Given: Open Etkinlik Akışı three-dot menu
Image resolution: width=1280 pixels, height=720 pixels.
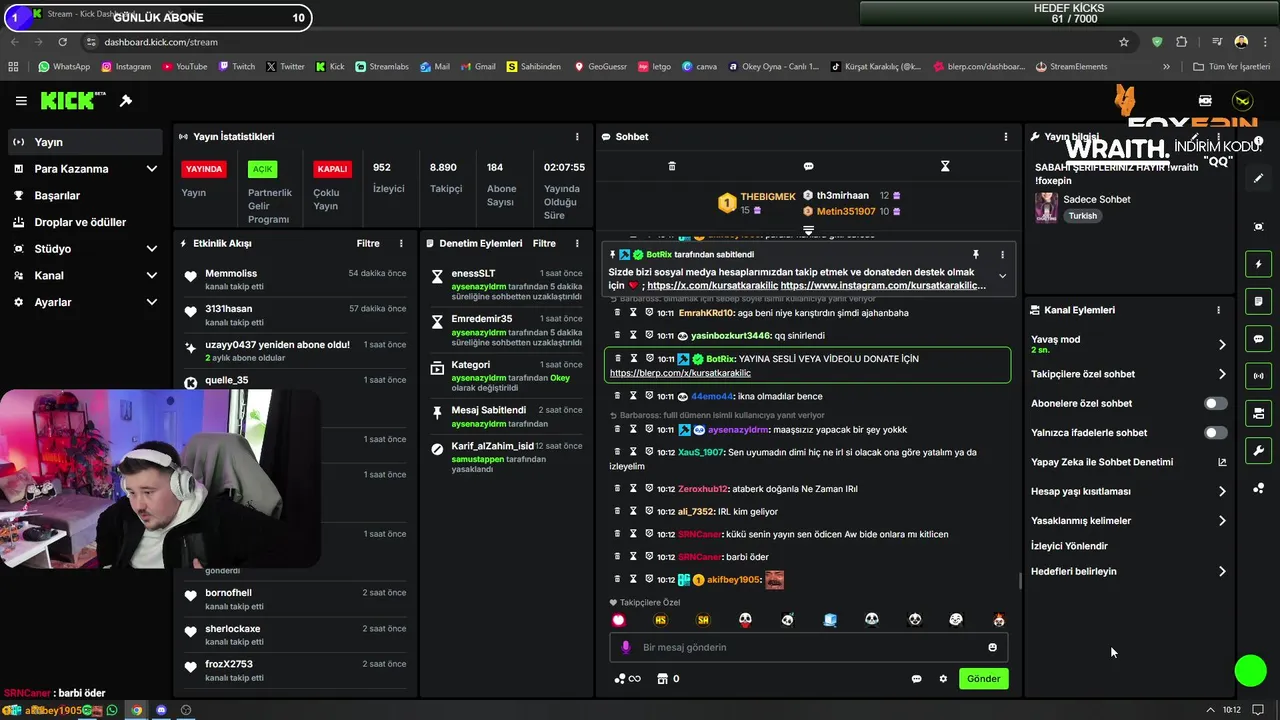Looking at the screenshot, I should pyautogui.click(x=401, y=244).
